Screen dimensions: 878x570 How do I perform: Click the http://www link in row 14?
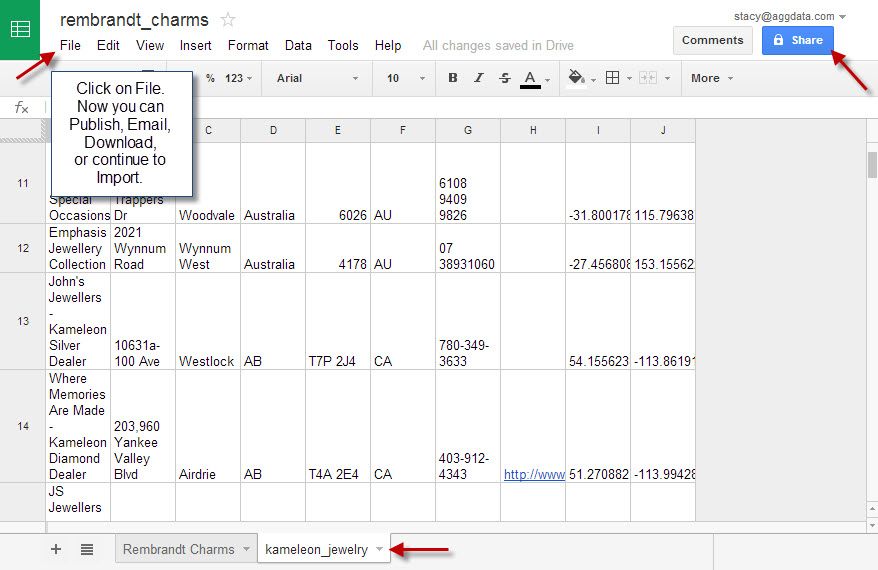tap(534, 475)
